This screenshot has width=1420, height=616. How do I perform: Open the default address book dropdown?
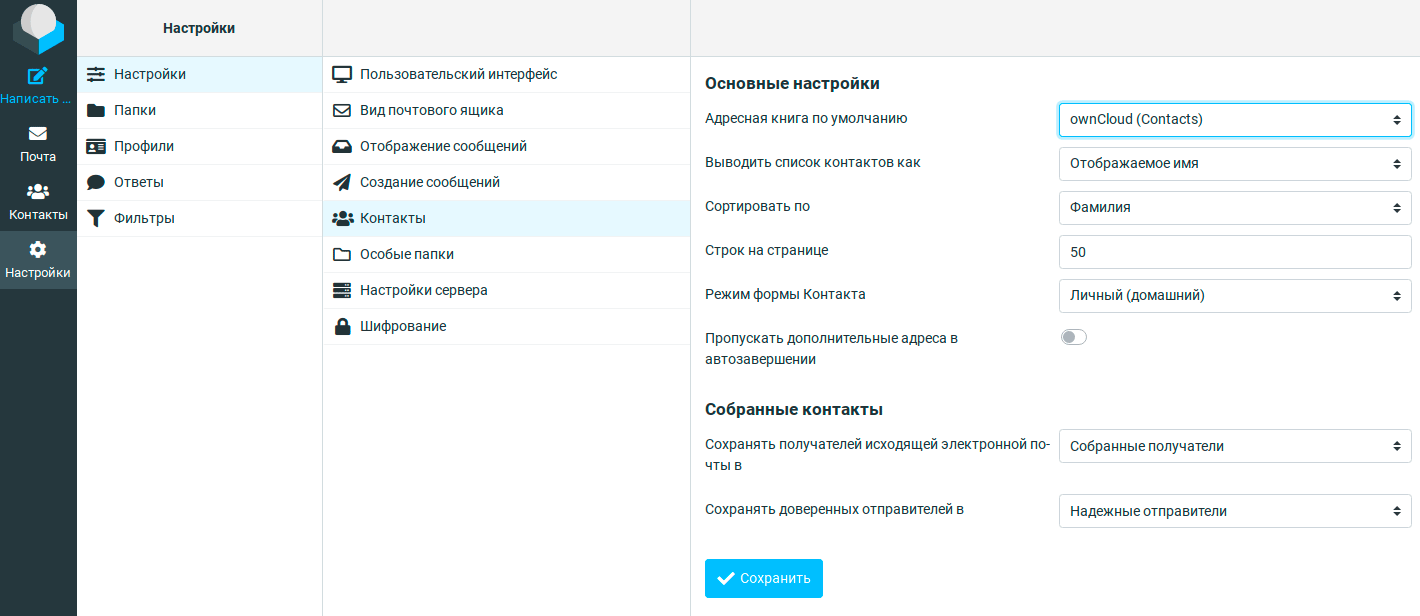(1234, 120)
